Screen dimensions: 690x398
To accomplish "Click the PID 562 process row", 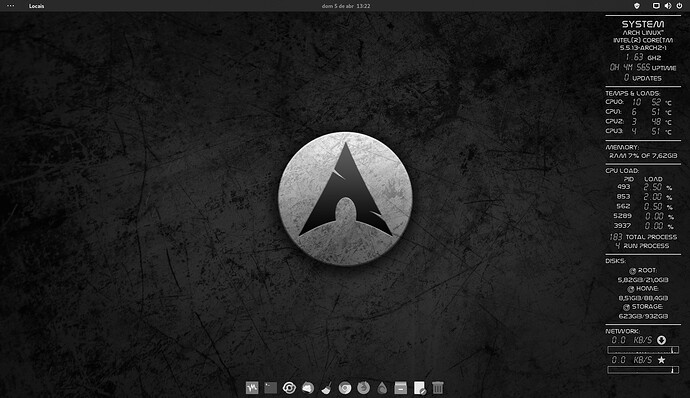I will [645, 206].
